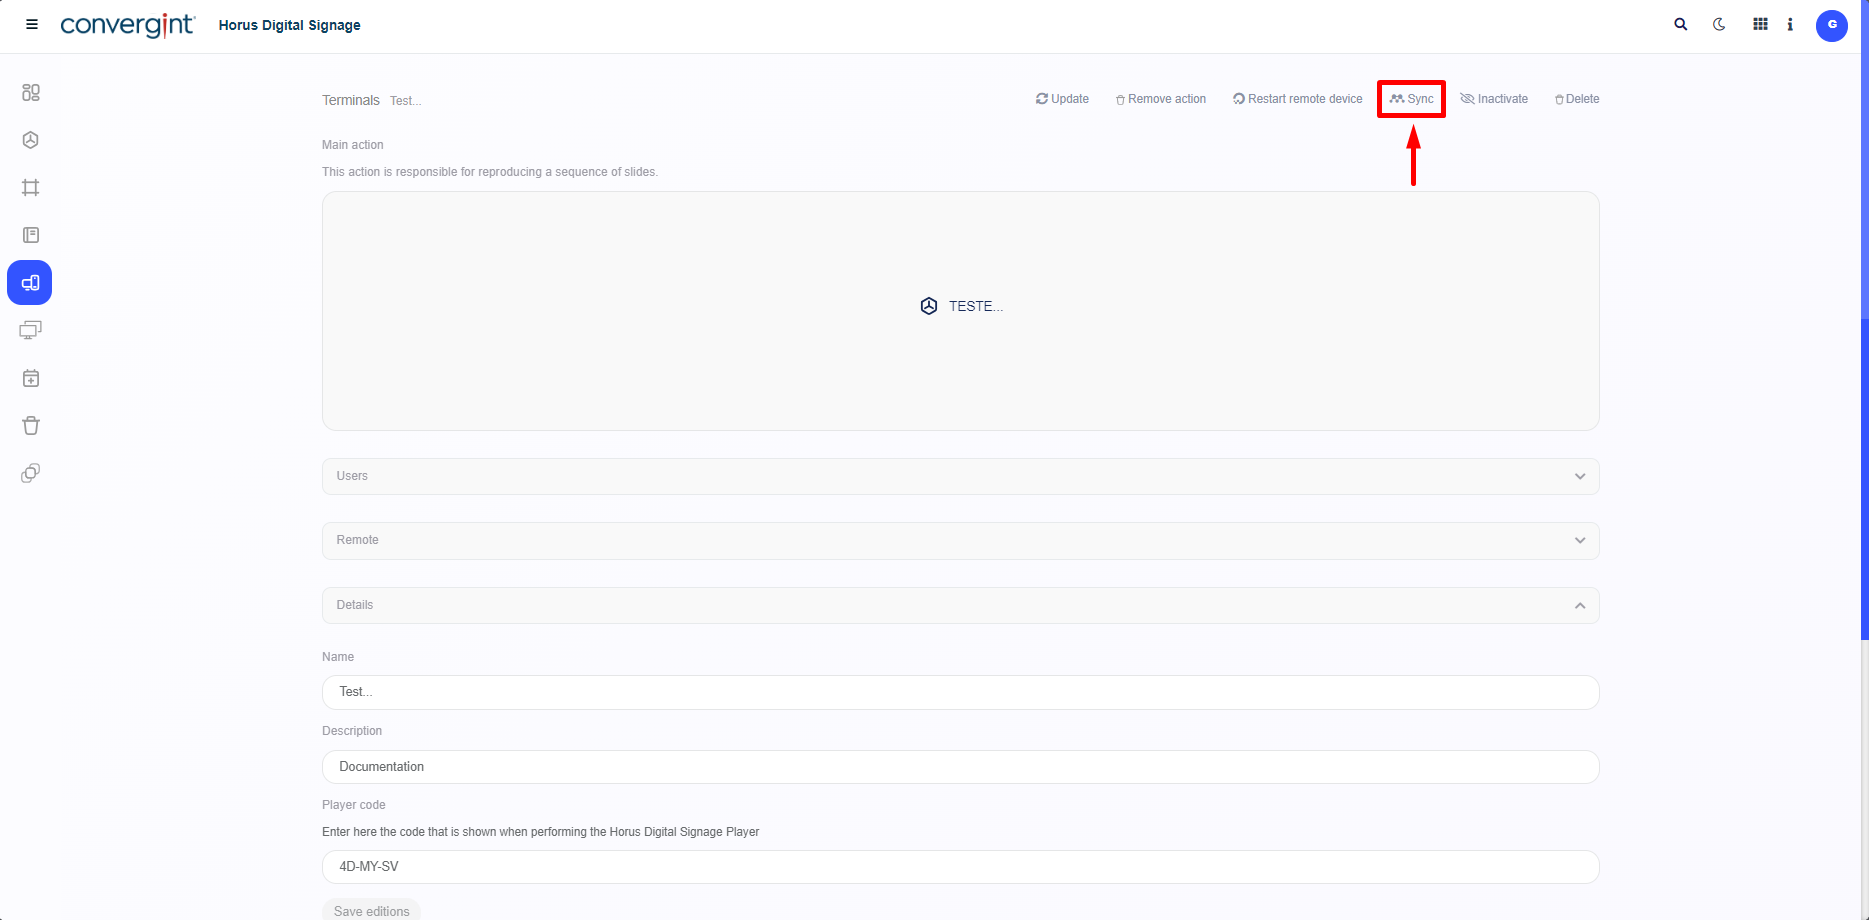
Task: Expand the Users section
Action: point(960,476)
